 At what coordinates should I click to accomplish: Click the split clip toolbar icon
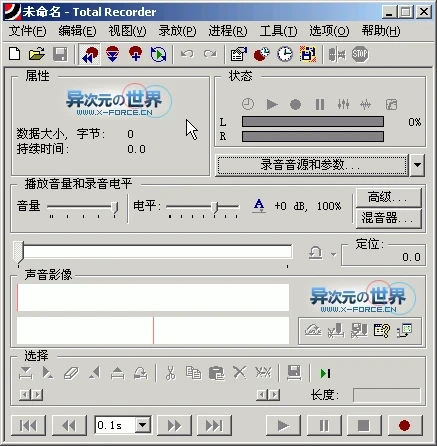337,54
